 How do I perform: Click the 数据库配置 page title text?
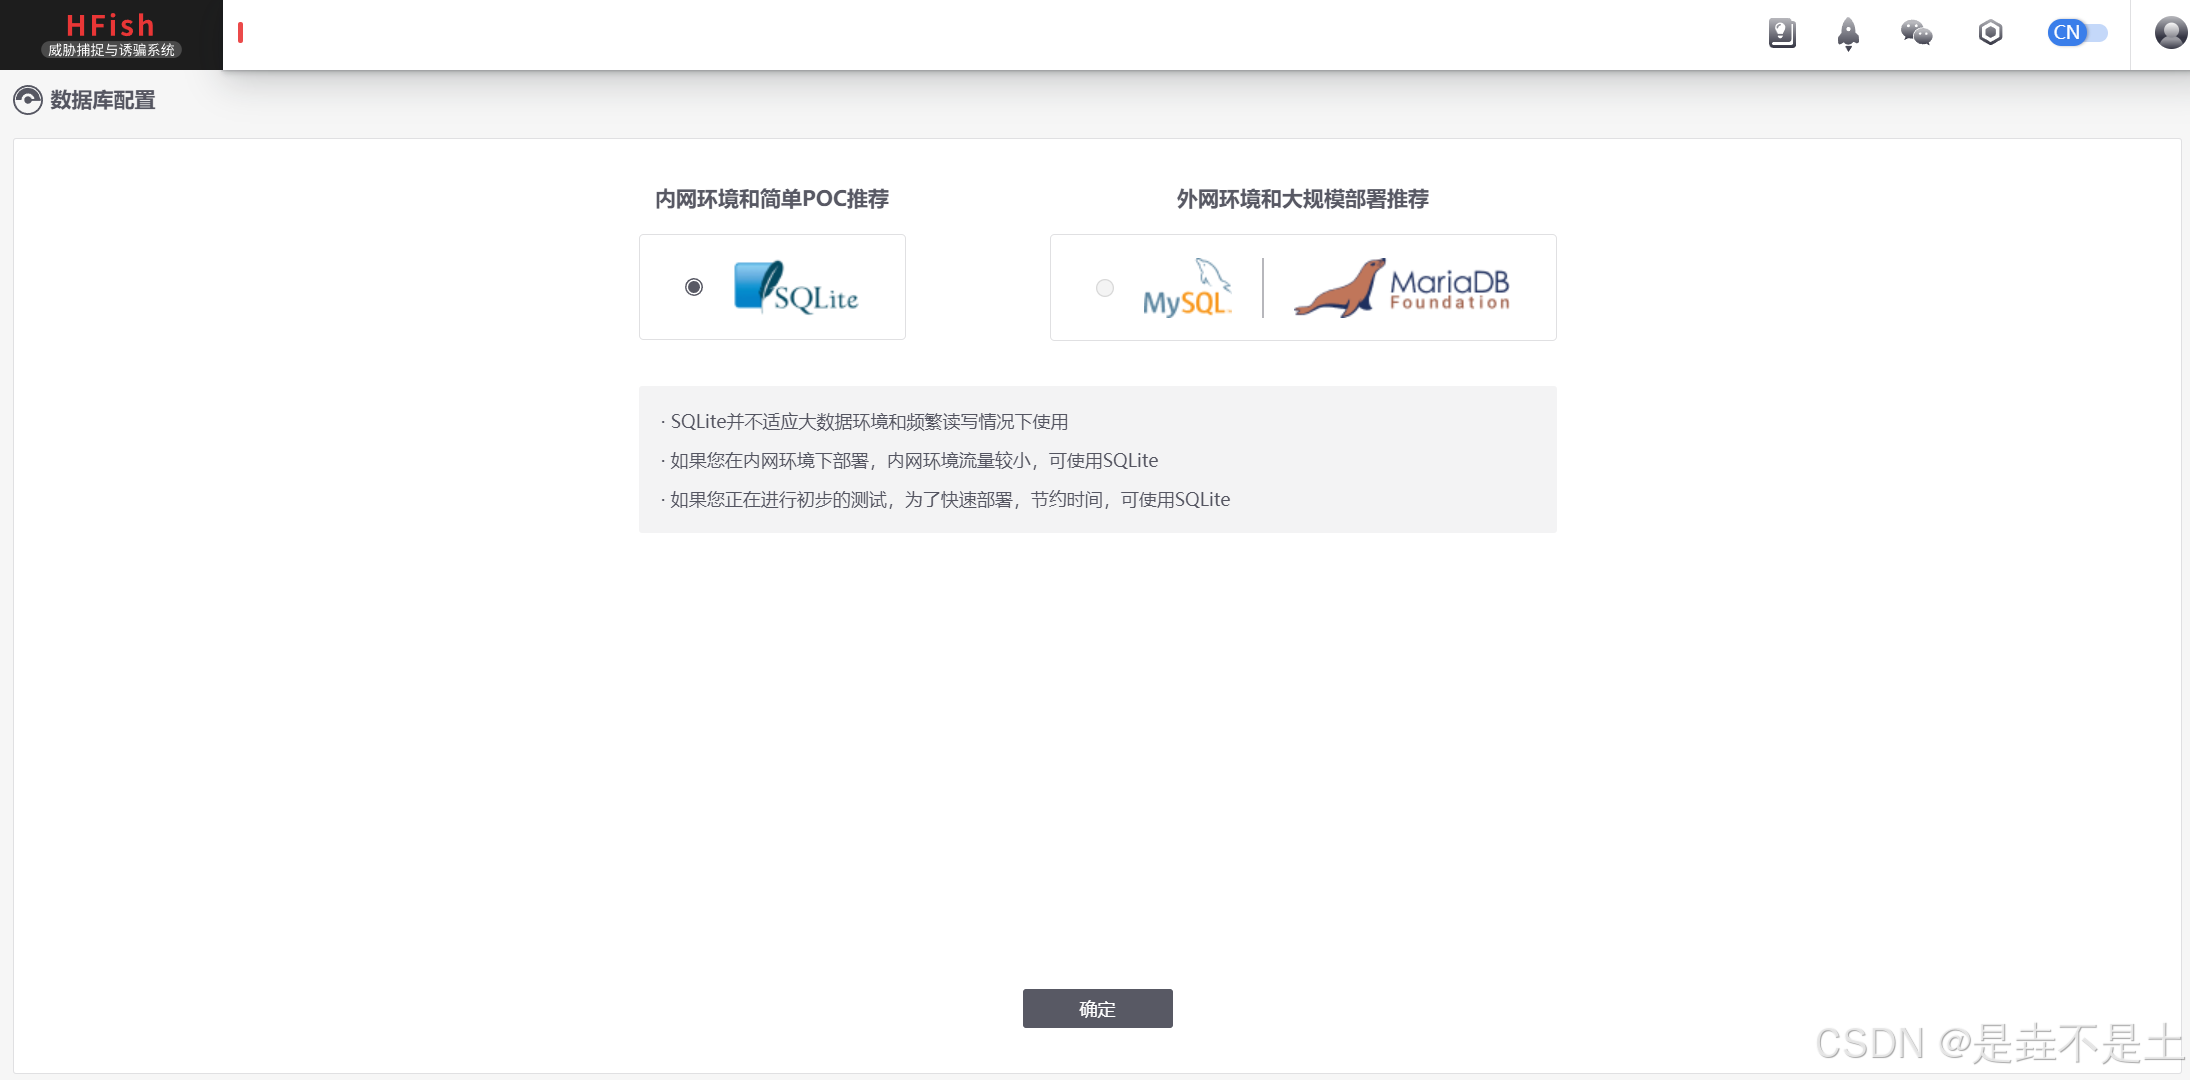(x=103, y=100)
